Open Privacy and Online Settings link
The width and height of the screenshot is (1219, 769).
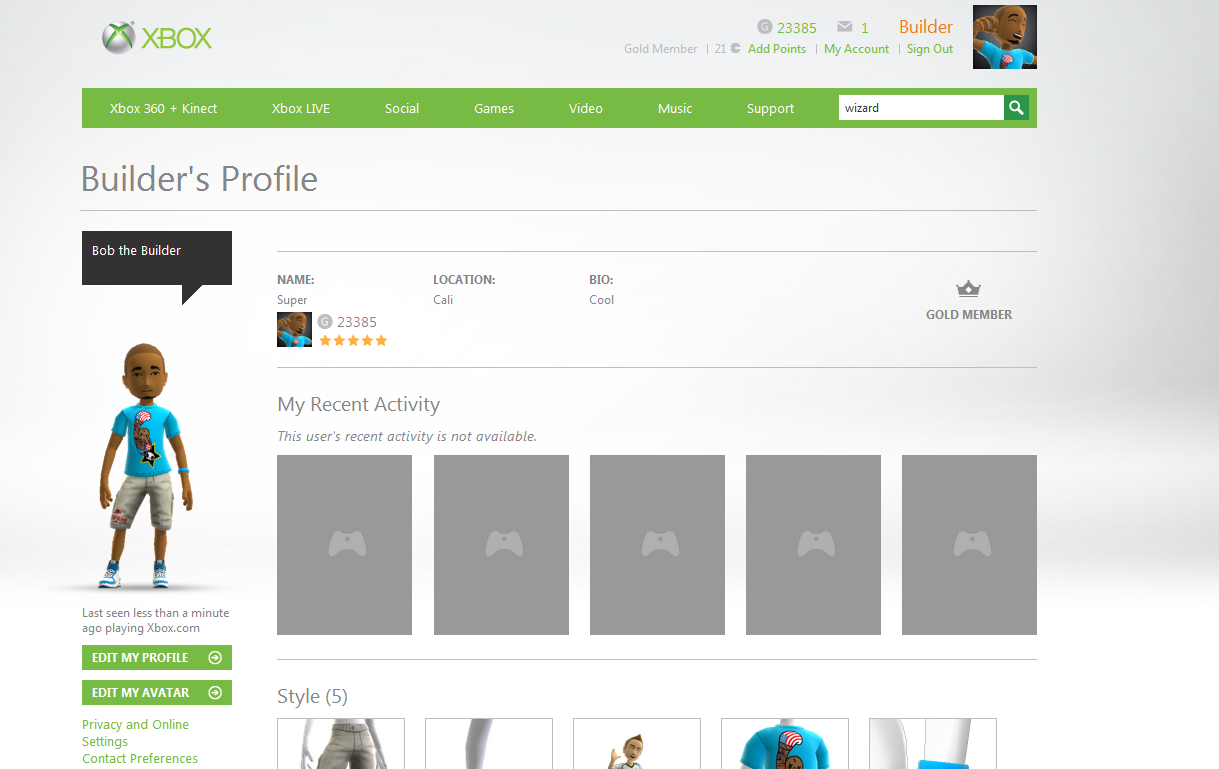pyautogui.click(x=135, y=733)
